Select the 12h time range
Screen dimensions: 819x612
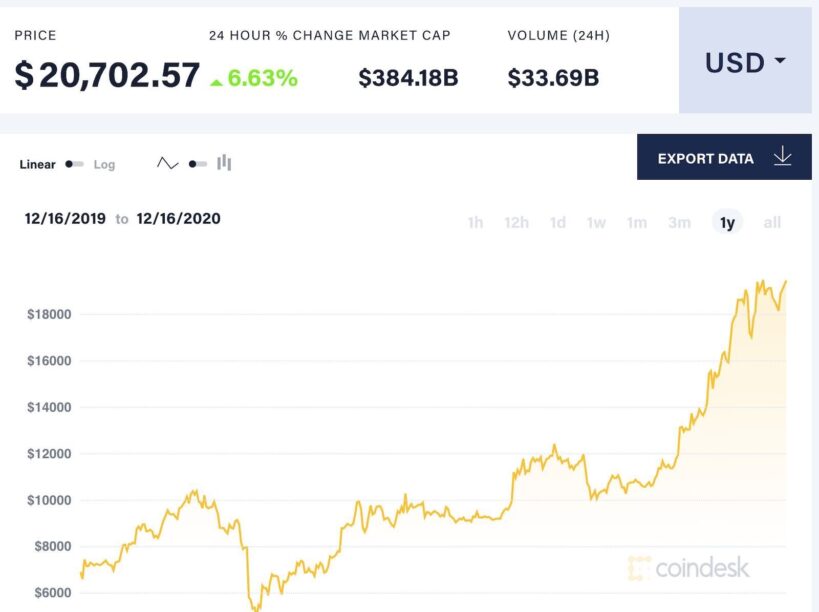point(516,223)
